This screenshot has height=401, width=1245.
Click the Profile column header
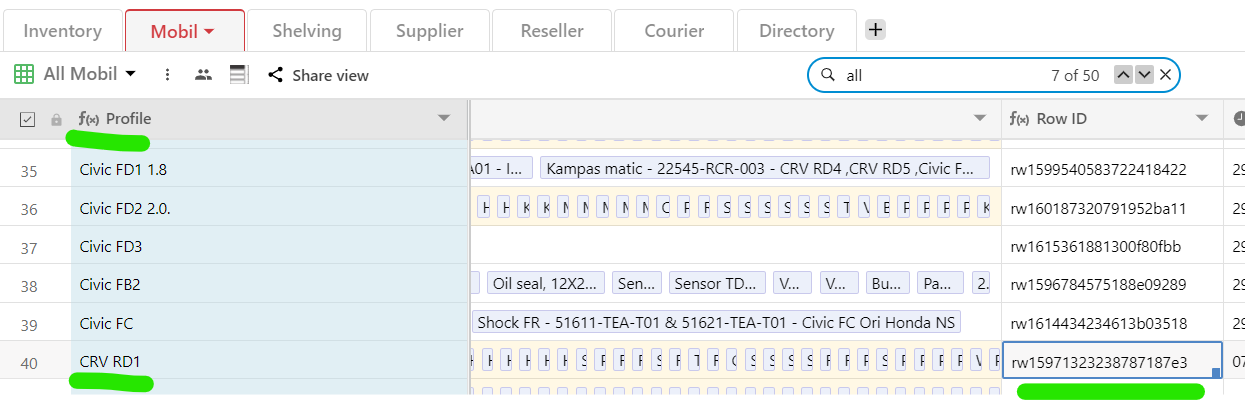[x=269, y=119]
